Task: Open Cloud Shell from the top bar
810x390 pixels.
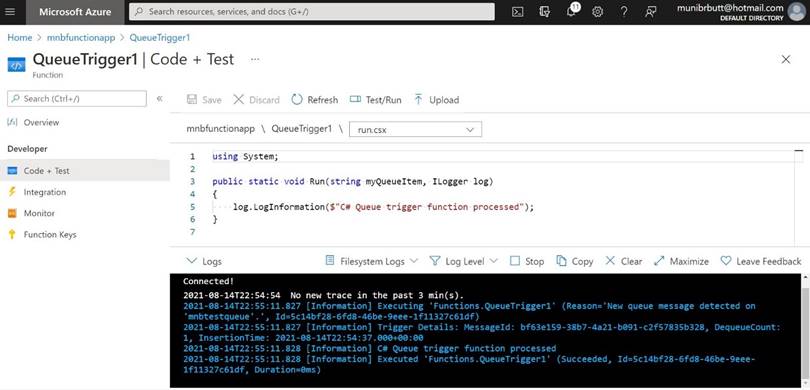Action: tap(517, 12)
